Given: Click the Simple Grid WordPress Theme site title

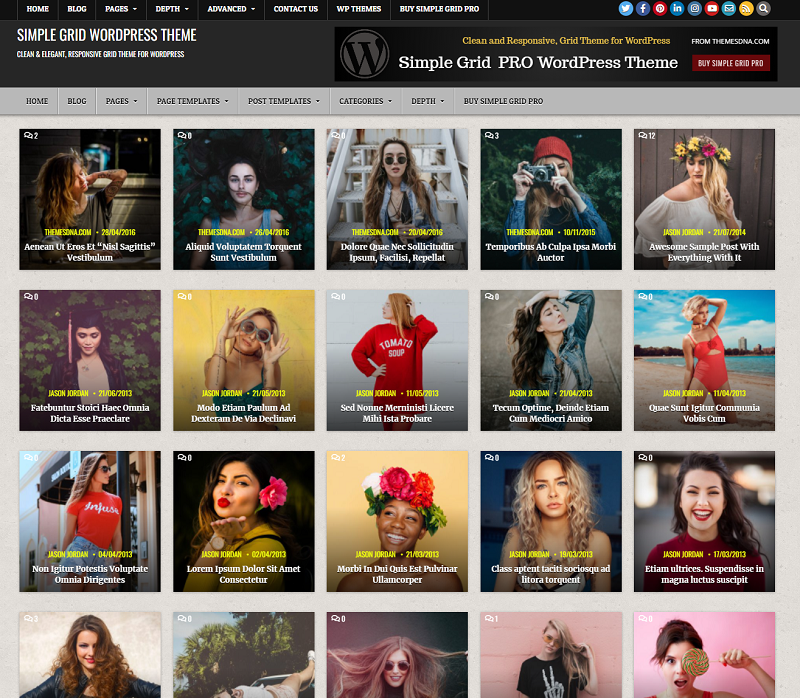Looking at the screenshot, I should click(107, 35).
